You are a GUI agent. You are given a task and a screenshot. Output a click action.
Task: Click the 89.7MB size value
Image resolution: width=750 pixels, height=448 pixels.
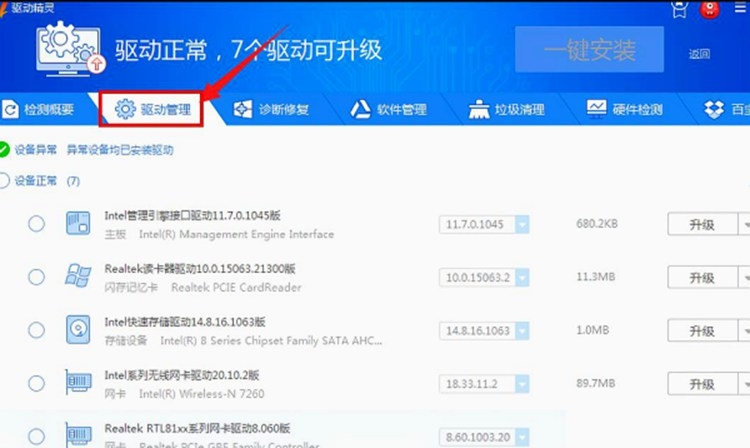pyautogui.click(x=596, y=383)
